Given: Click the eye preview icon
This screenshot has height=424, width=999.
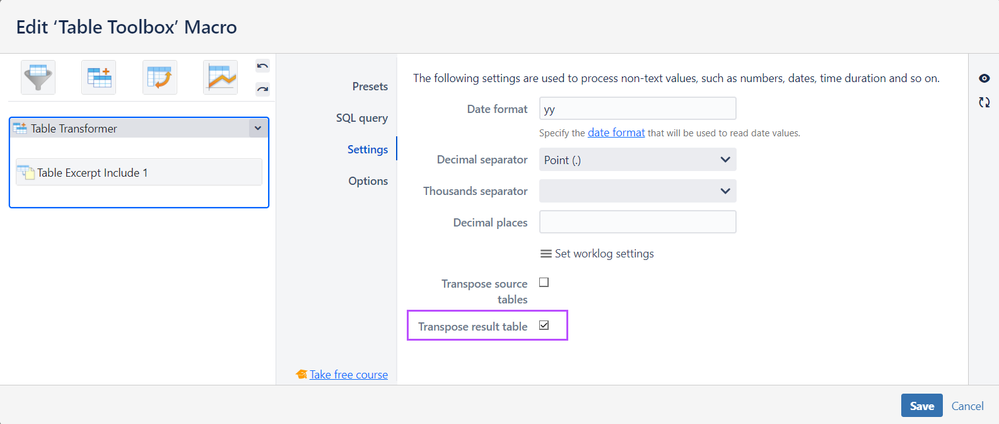Looking at the screenshot, I should (x=985, y=78).
